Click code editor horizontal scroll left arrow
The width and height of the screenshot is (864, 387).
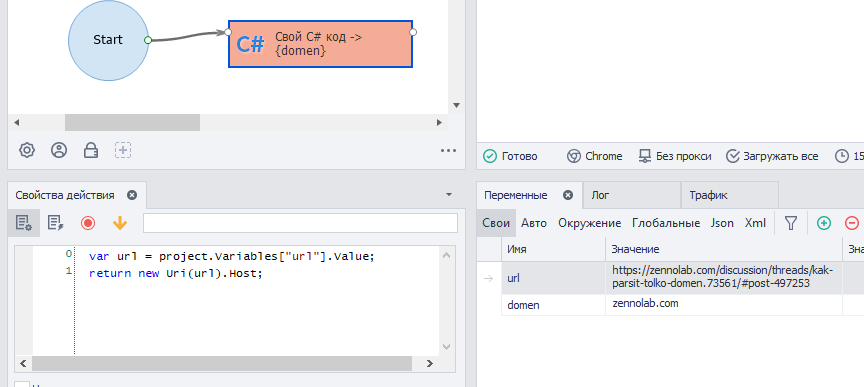tap(23, 363)
